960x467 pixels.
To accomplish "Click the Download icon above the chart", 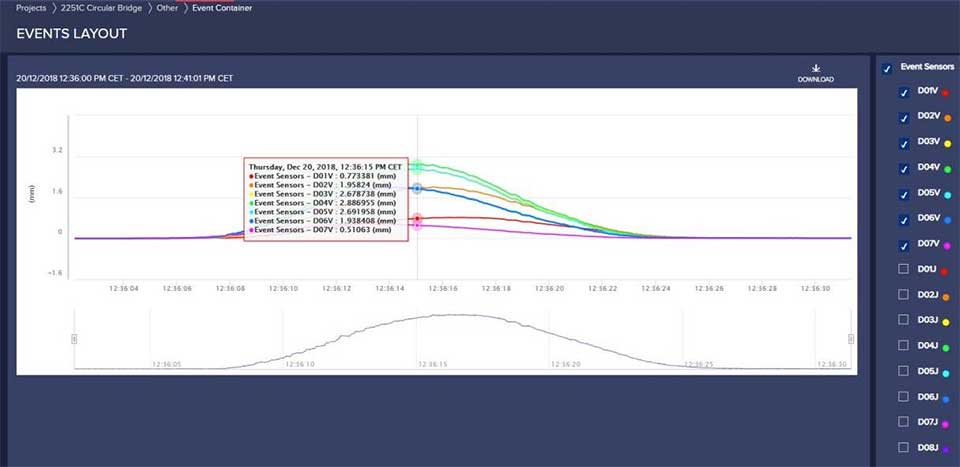I will point(815,69).
